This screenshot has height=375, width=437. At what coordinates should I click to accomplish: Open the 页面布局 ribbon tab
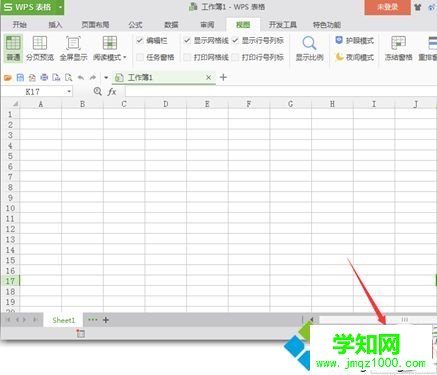tap(95, 25)
